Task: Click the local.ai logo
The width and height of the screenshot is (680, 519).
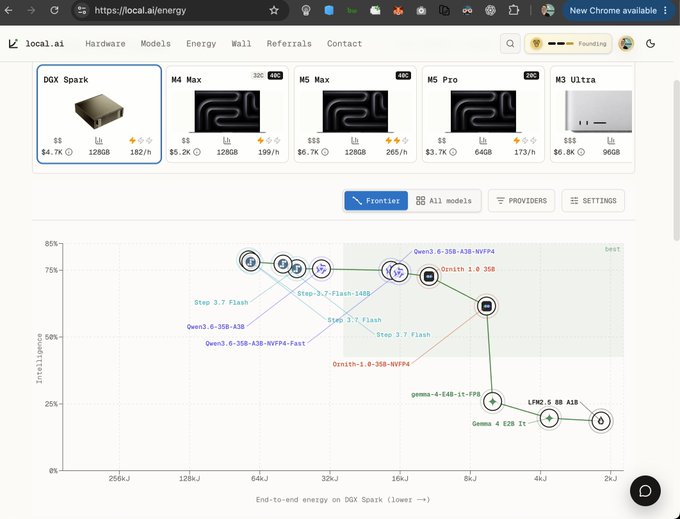Action: coord(37,43)
